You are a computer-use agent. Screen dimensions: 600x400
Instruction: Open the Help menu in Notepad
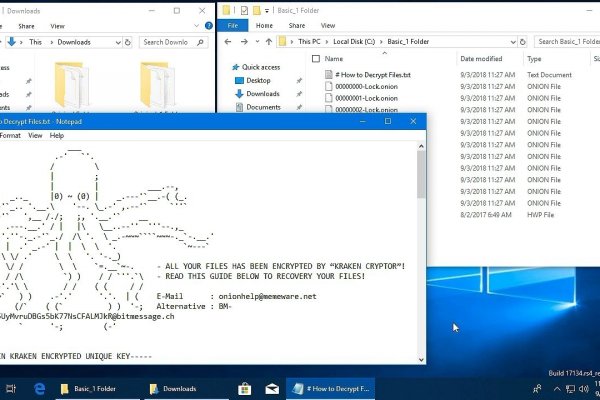coord(57,135)
